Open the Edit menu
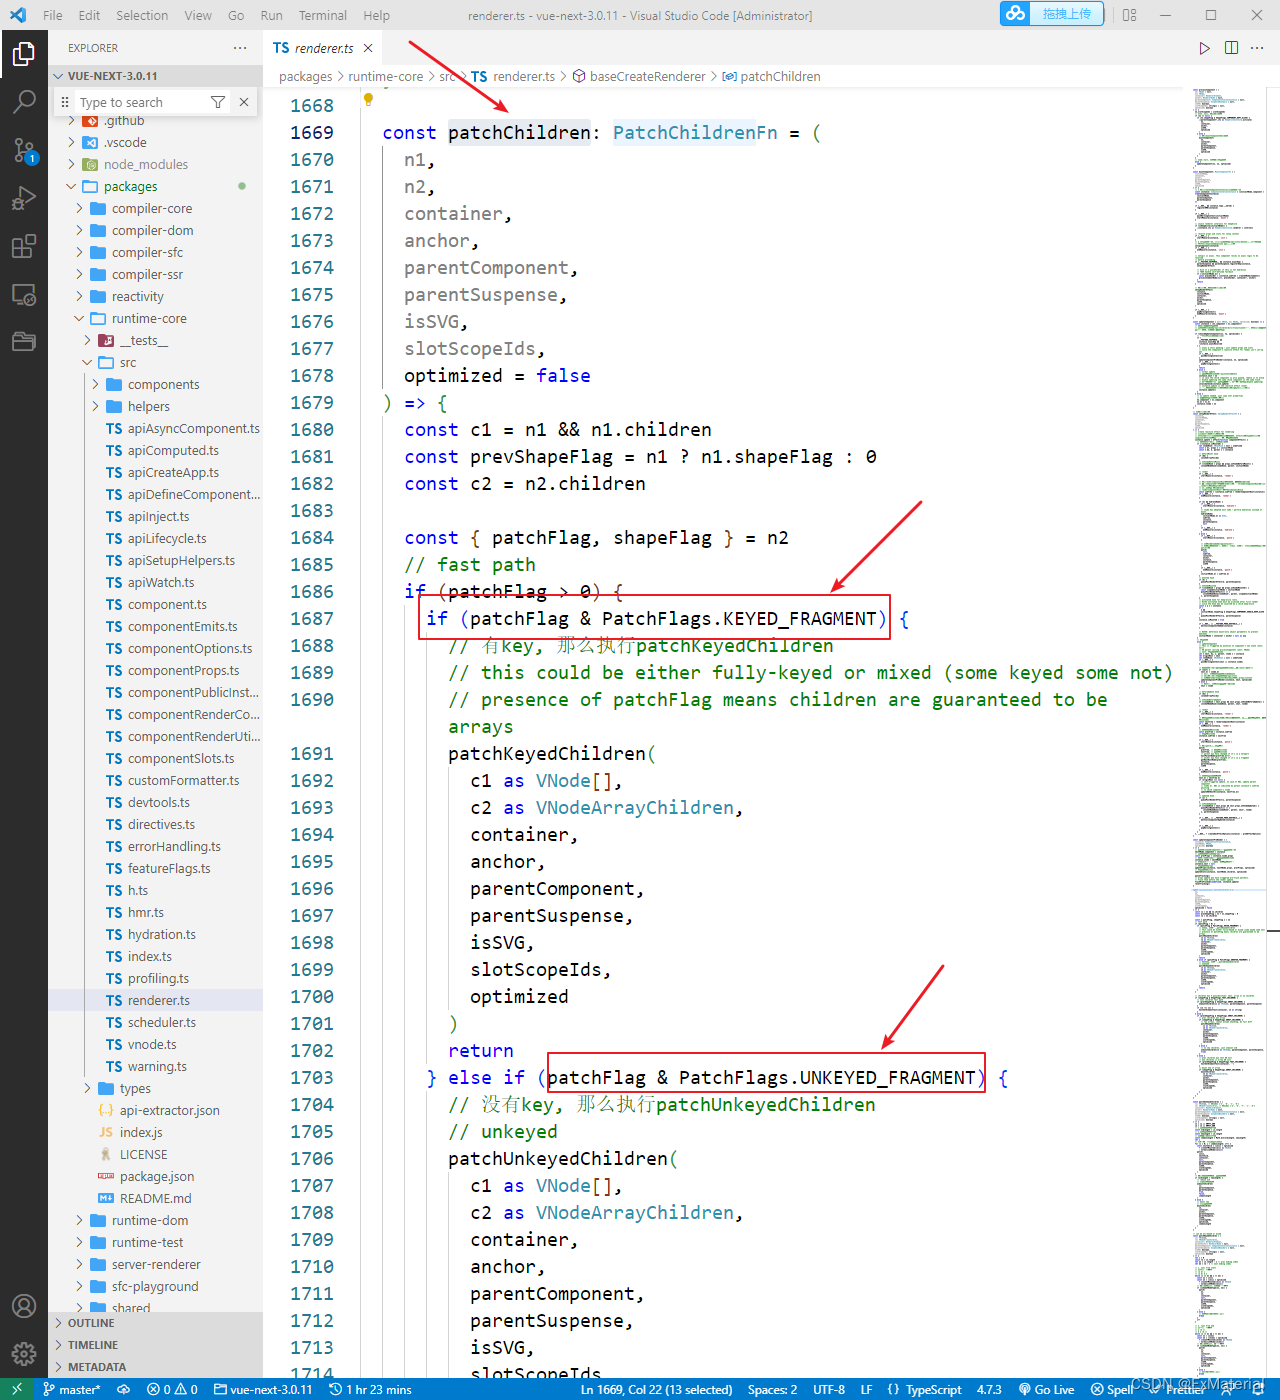Screen dimensions: 1280x1400 click(89, 15)
